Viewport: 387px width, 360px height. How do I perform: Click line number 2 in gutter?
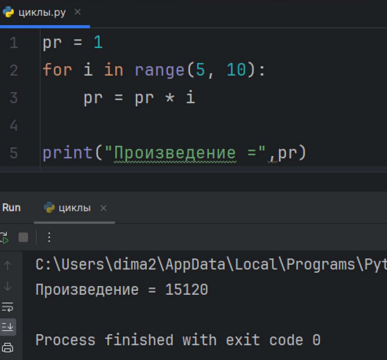click(x=14, y=70)
